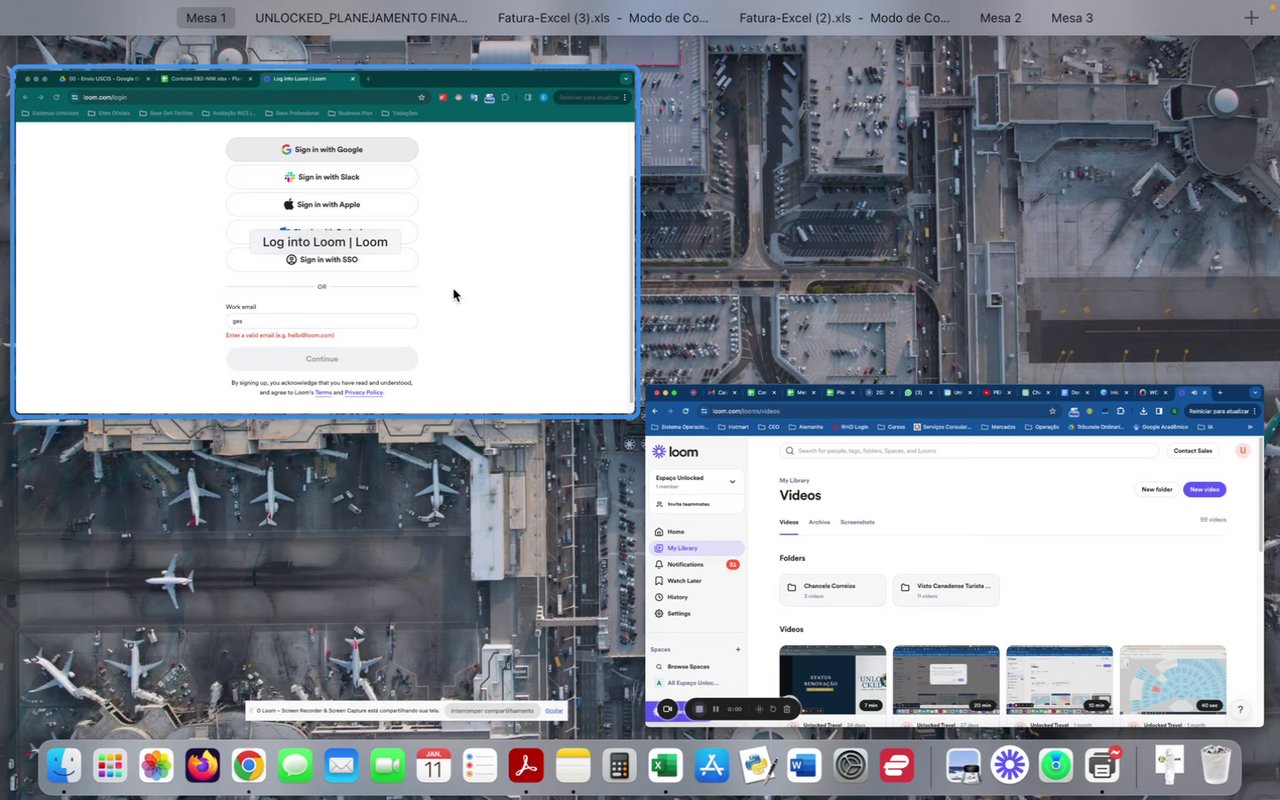Click Contact Sales button
Viewport: 1280px width, 800px height.
(x=1192, y=451)
